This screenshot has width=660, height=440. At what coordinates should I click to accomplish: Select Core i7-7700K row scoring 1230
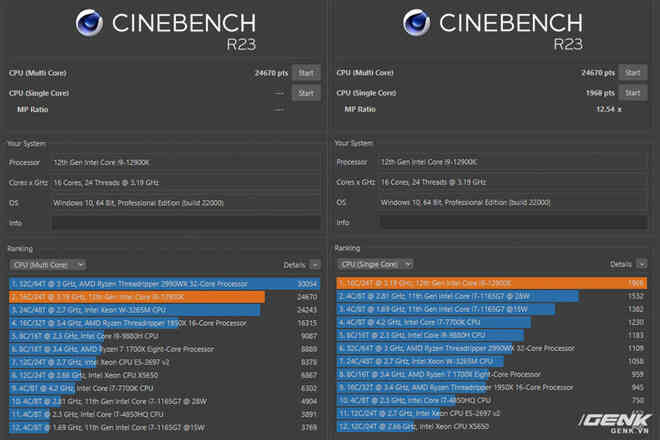492,322
